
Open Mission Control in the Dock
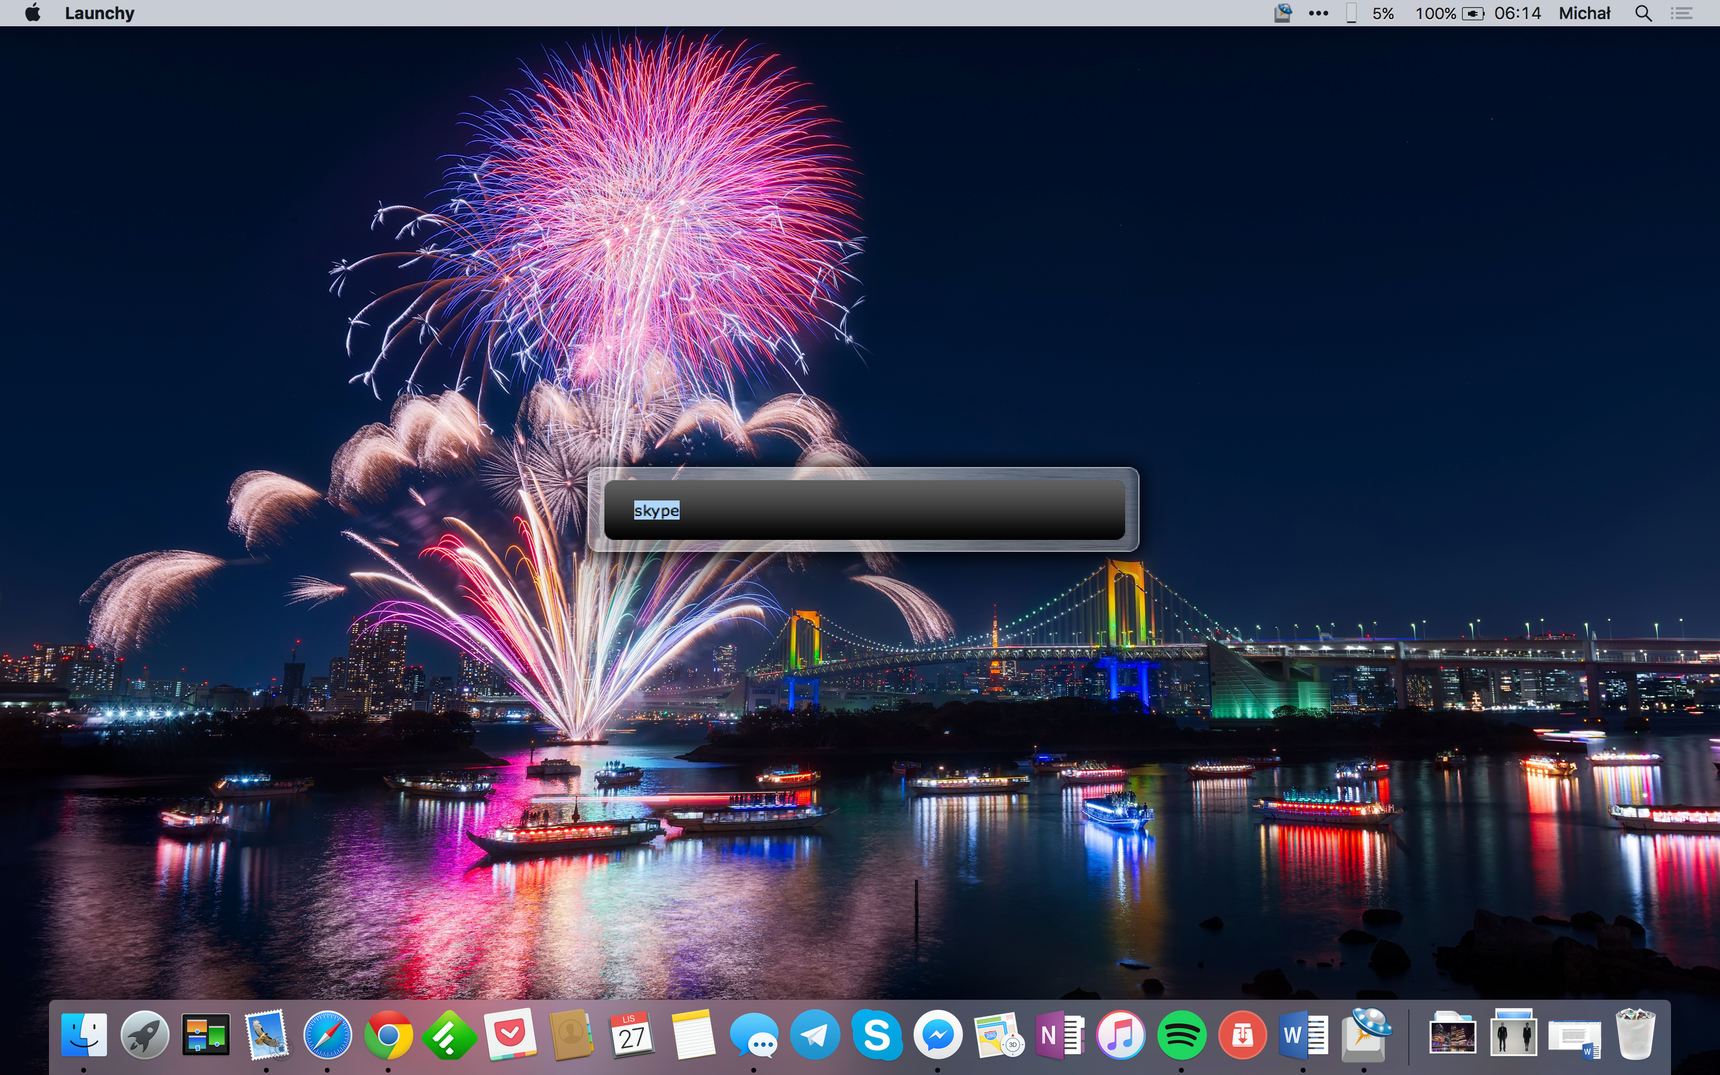206,1035
